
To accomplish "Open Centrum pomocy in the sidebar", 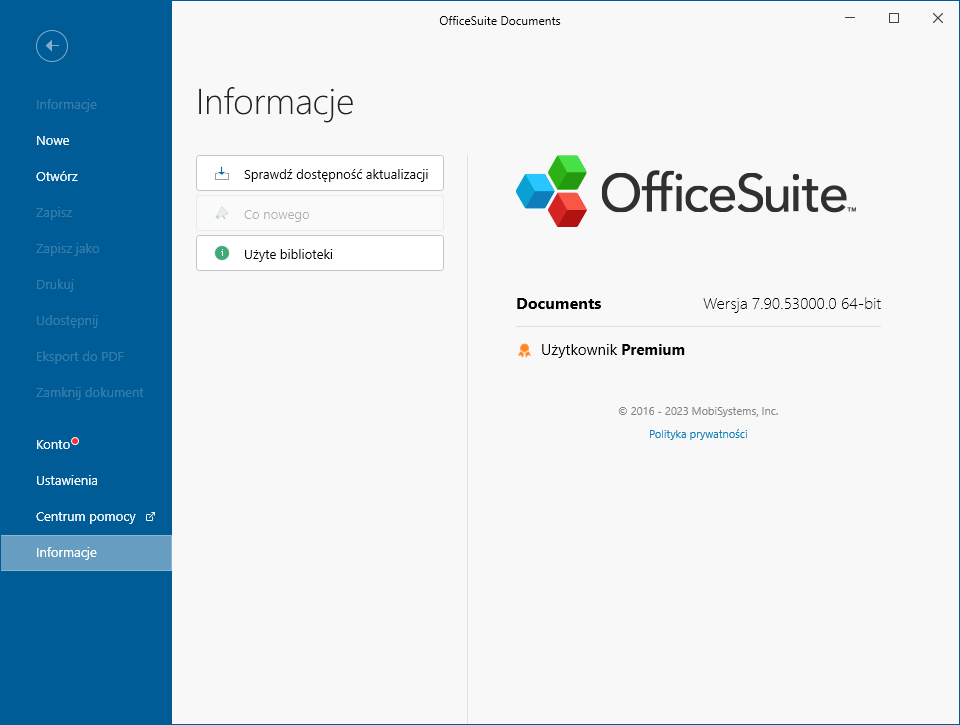I will (x=86, y=517).
